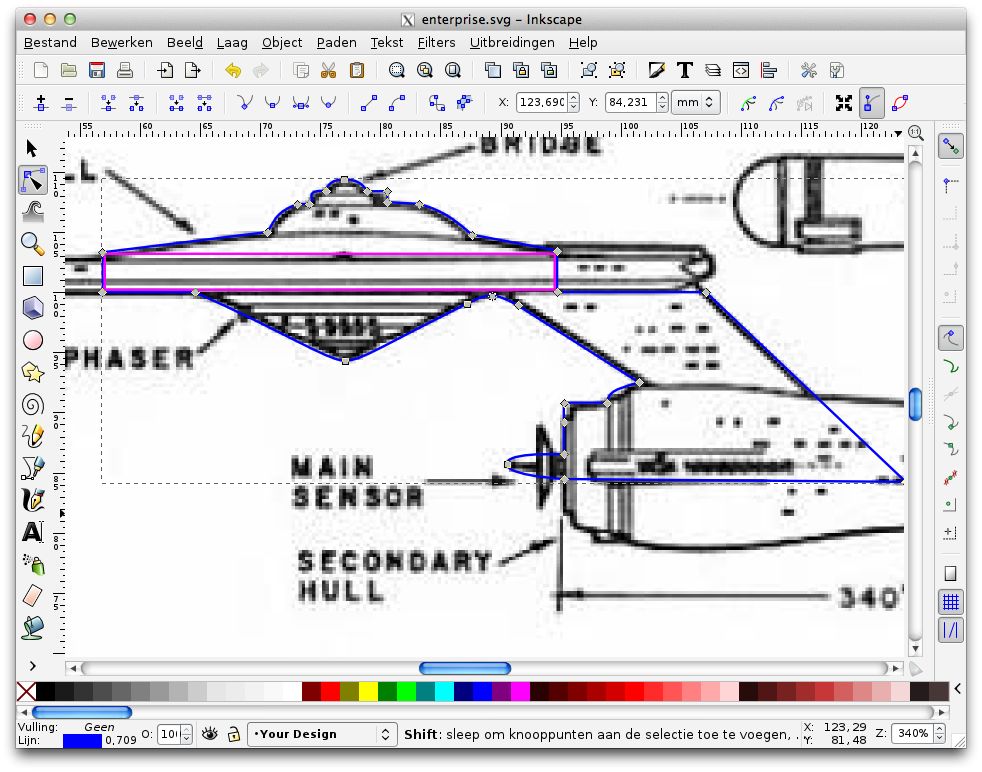Toggle current layer visibility eye
The width and height of the screenshot is (982, 772).
209,733
